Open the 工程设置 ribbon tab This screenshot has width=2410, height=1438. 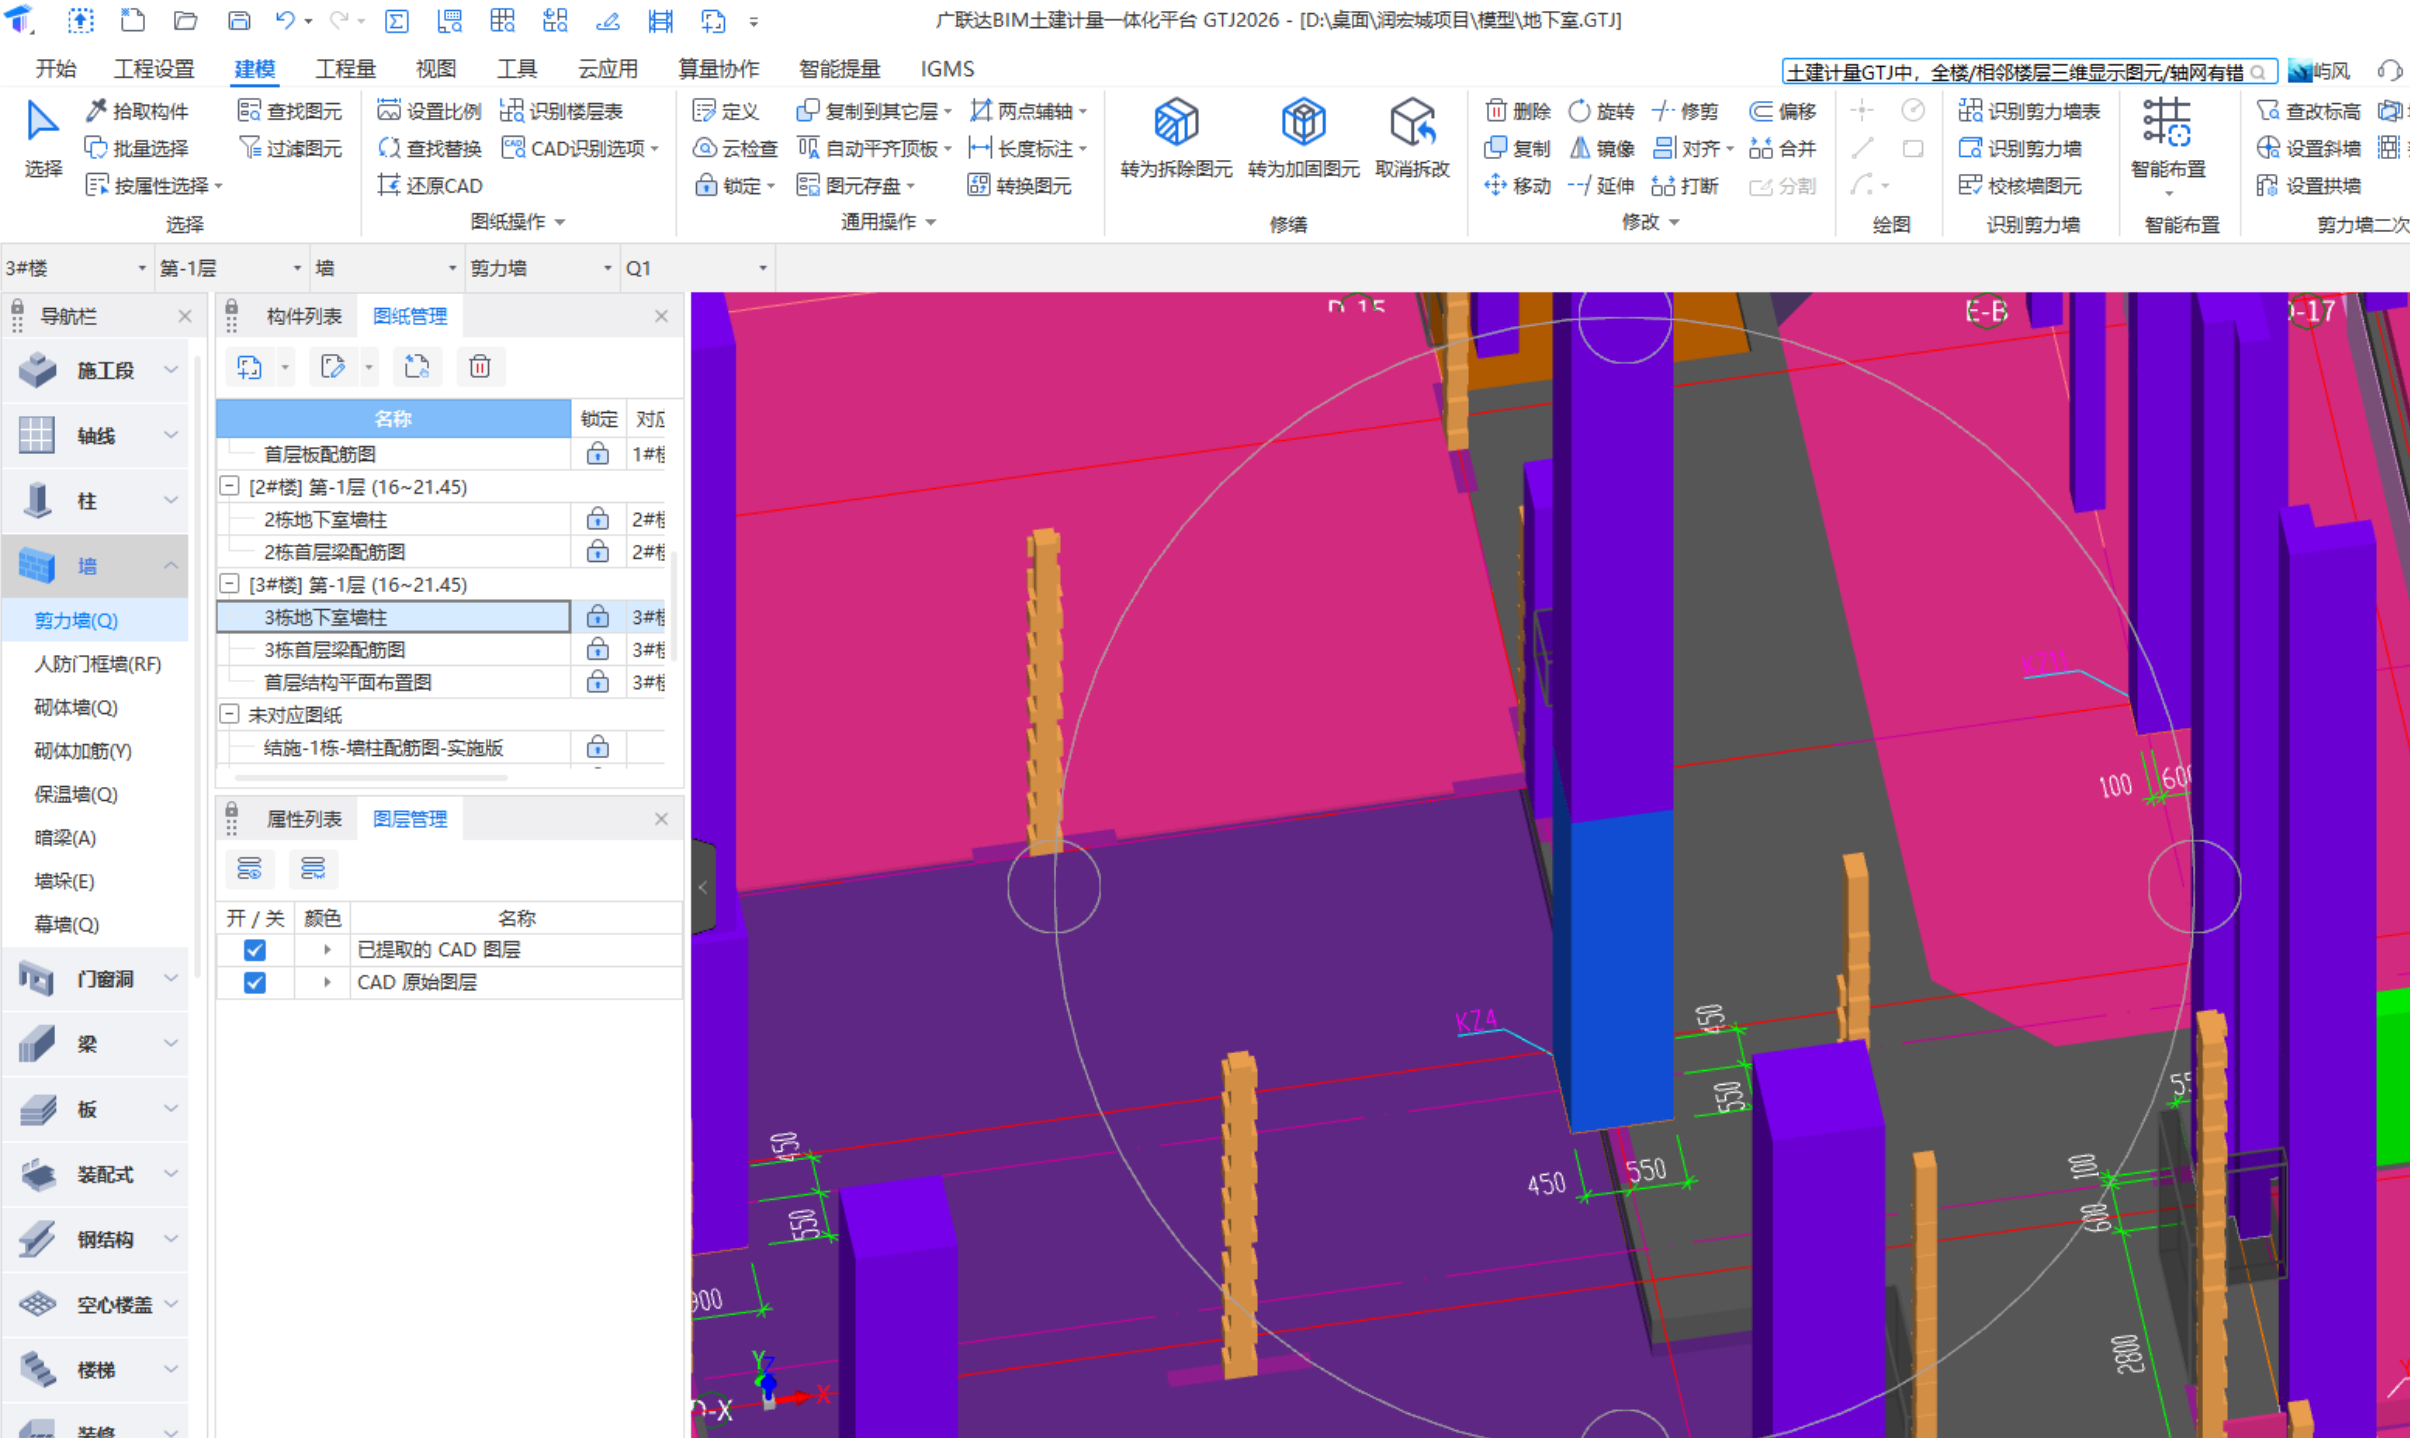pos(154,68)
